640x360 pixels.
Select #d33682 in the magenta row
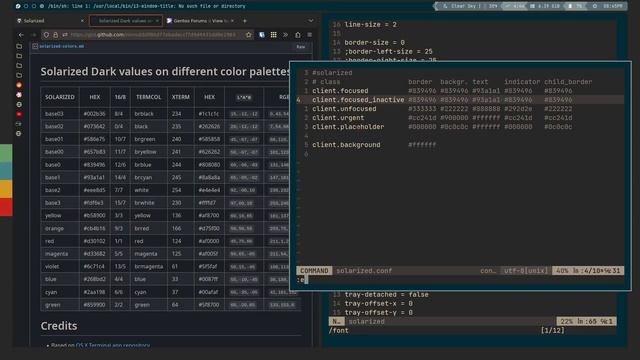coord(94,254)
